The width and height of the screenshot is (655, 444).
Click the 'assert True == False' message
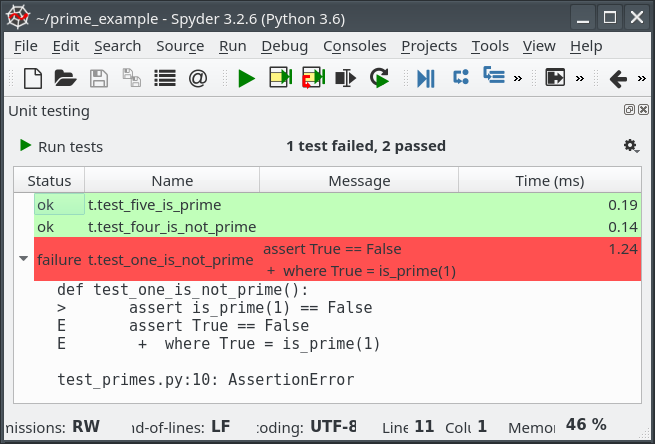click(x=332, y=249)
